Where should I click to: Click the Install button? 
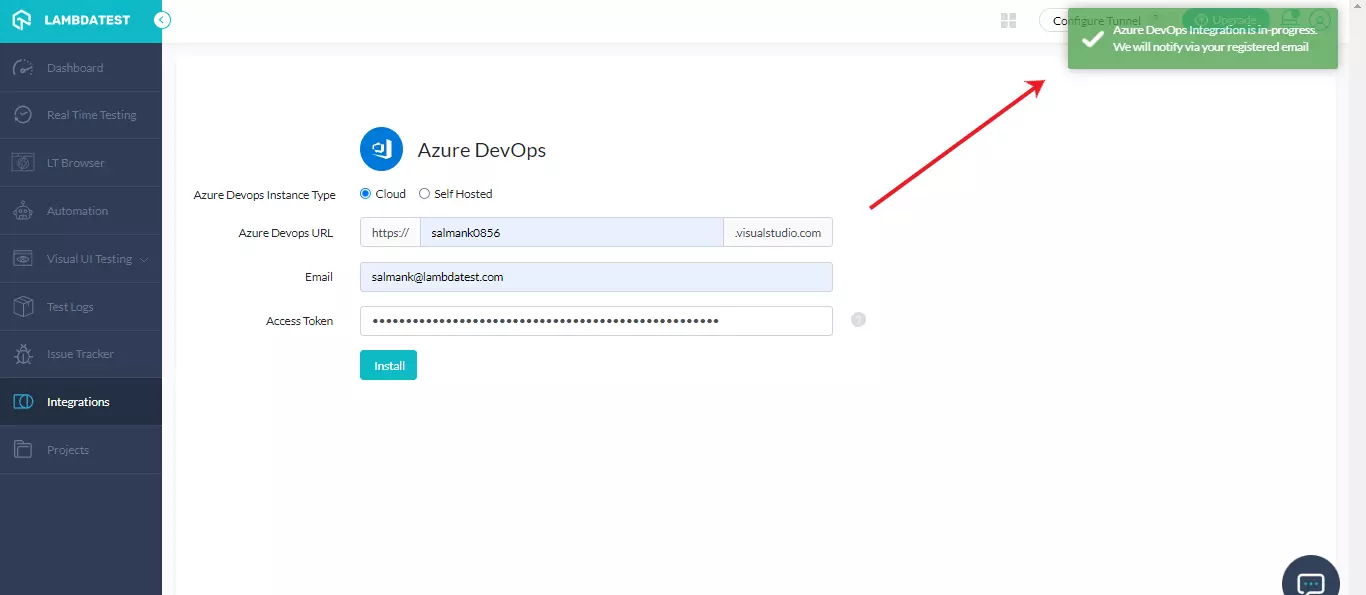pos(388,365)
